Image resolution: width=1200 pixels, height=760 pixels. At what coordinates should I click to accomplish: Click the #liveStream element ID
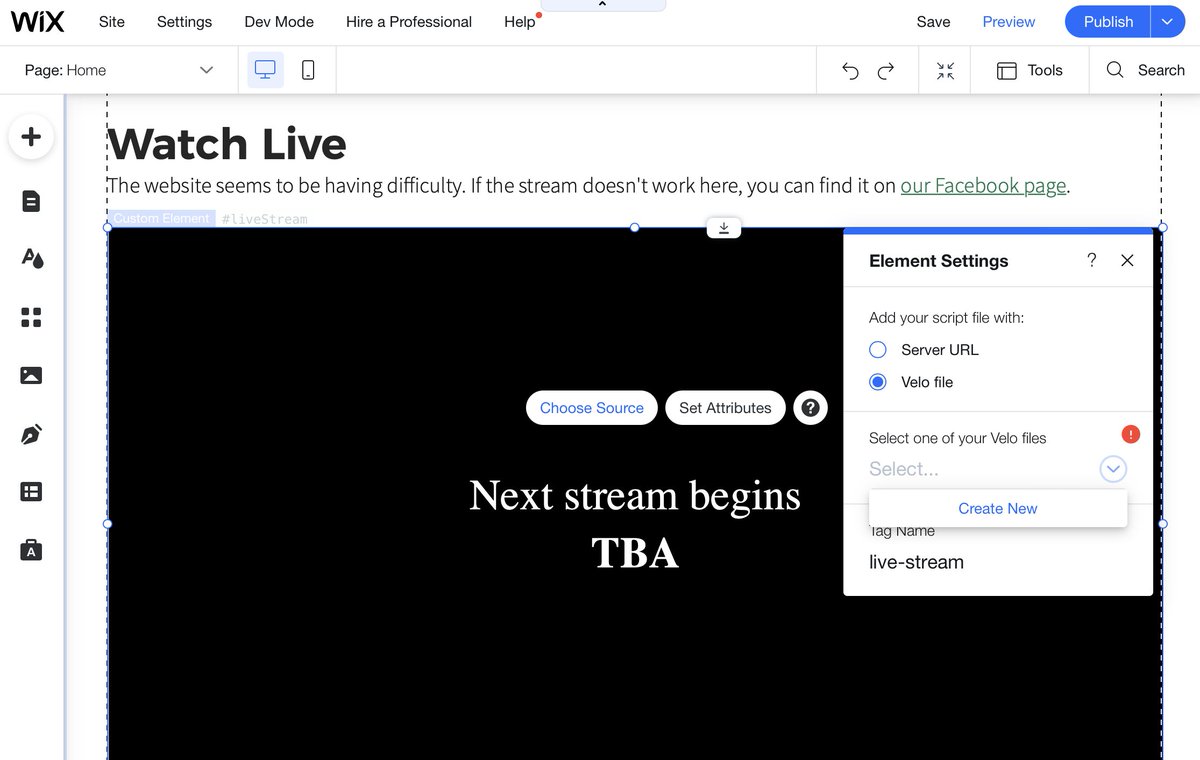(264, 218)
